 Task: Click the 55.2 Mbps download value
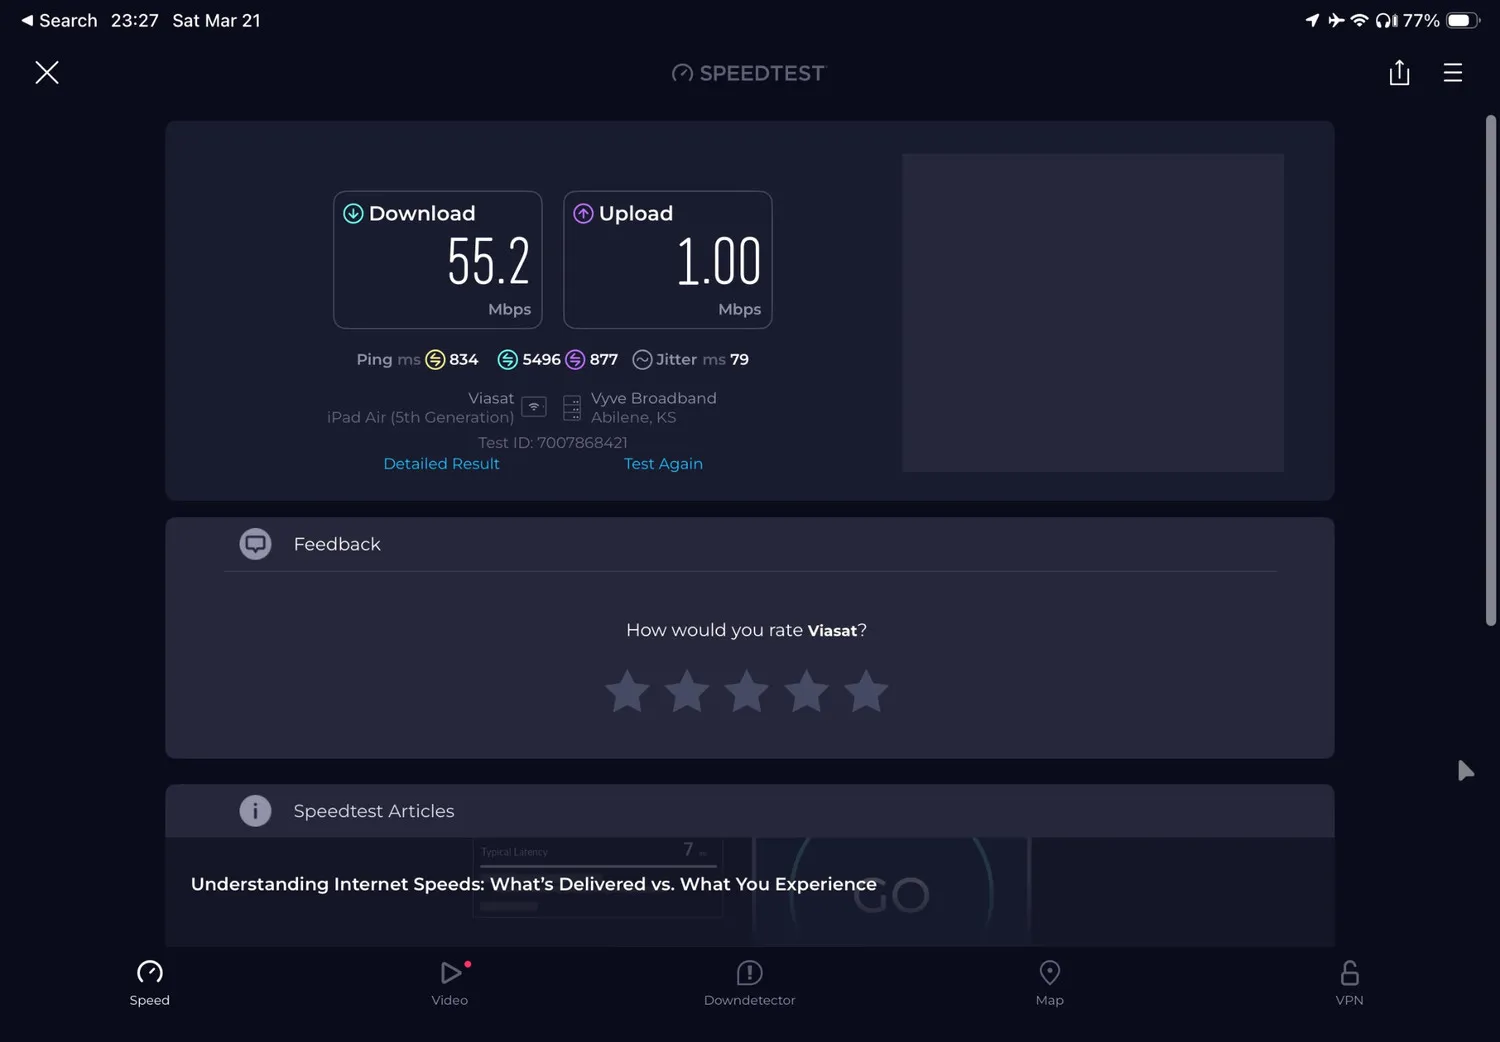(489, 262)
